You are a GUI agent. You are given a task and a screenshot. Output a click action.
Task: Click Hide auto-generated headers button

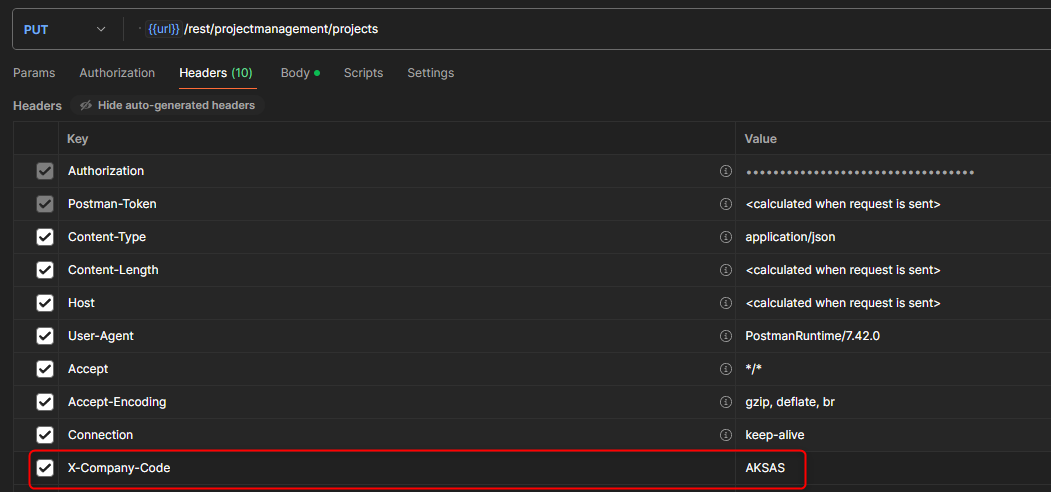point(167,105)
